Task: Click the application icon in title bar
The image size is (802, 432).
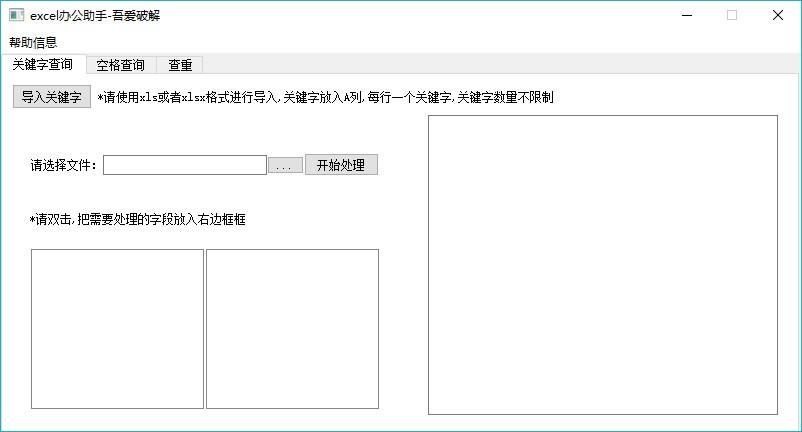Action: click(16, 15)
